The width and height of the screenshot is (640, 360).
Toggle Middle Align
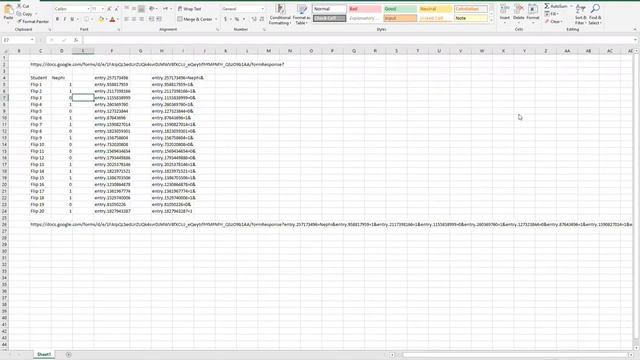click(134, 9)
